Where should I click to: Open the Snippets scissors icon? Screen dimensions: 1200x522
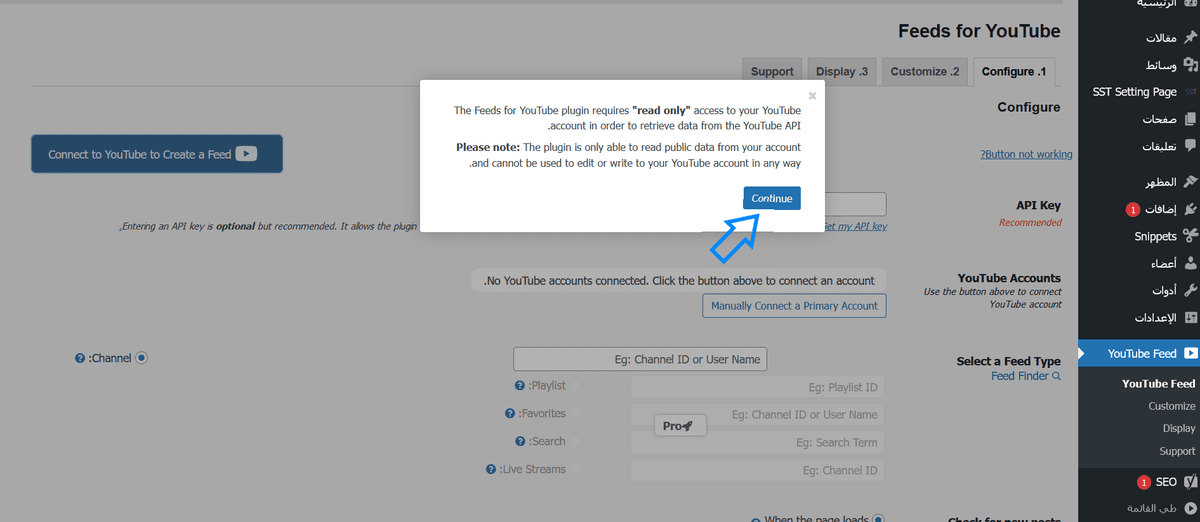pos(1190,237)
